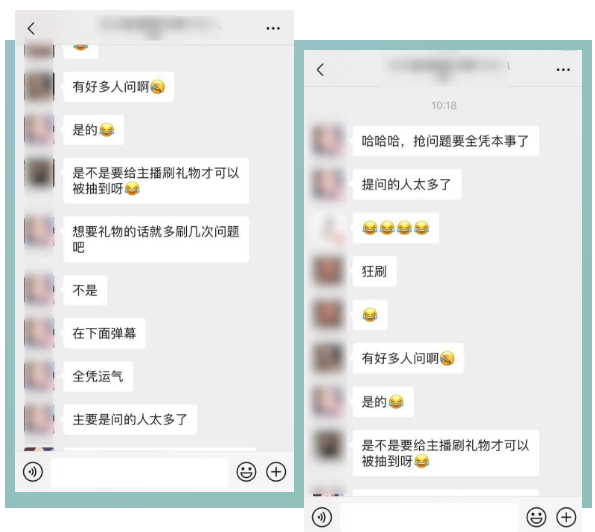Tap the four laughing emojis message
This screenshot has height=532, width=595.
(396, 228)
